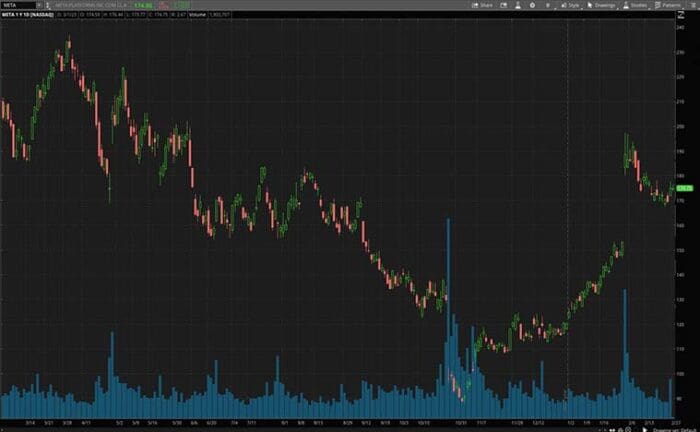The width and height of the screenshot is (700, 432).
Task: Click the icon right of Share button
Action: click(504, 5)
